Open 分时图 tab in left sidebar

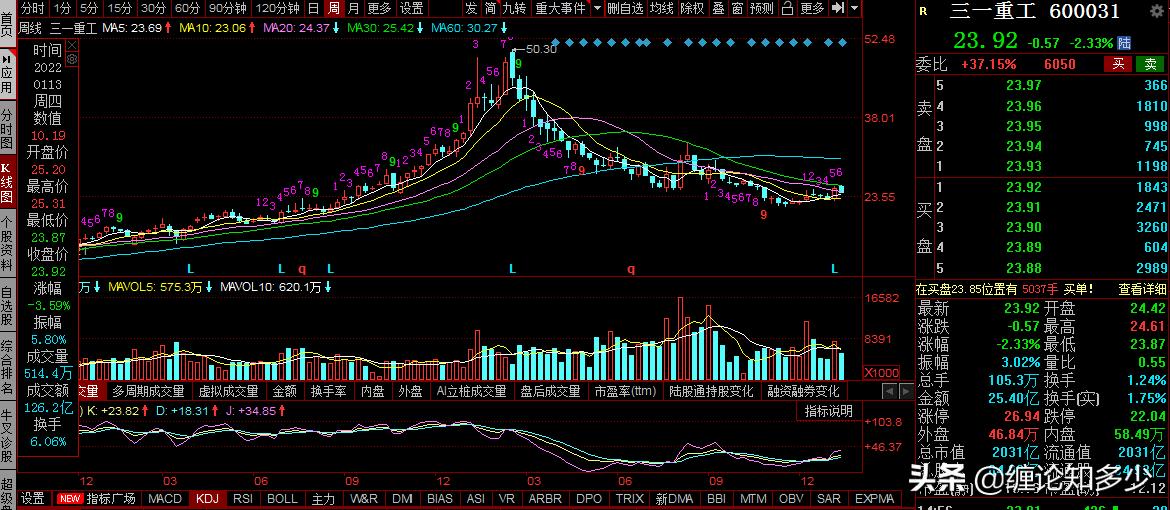tap(7, 129)
